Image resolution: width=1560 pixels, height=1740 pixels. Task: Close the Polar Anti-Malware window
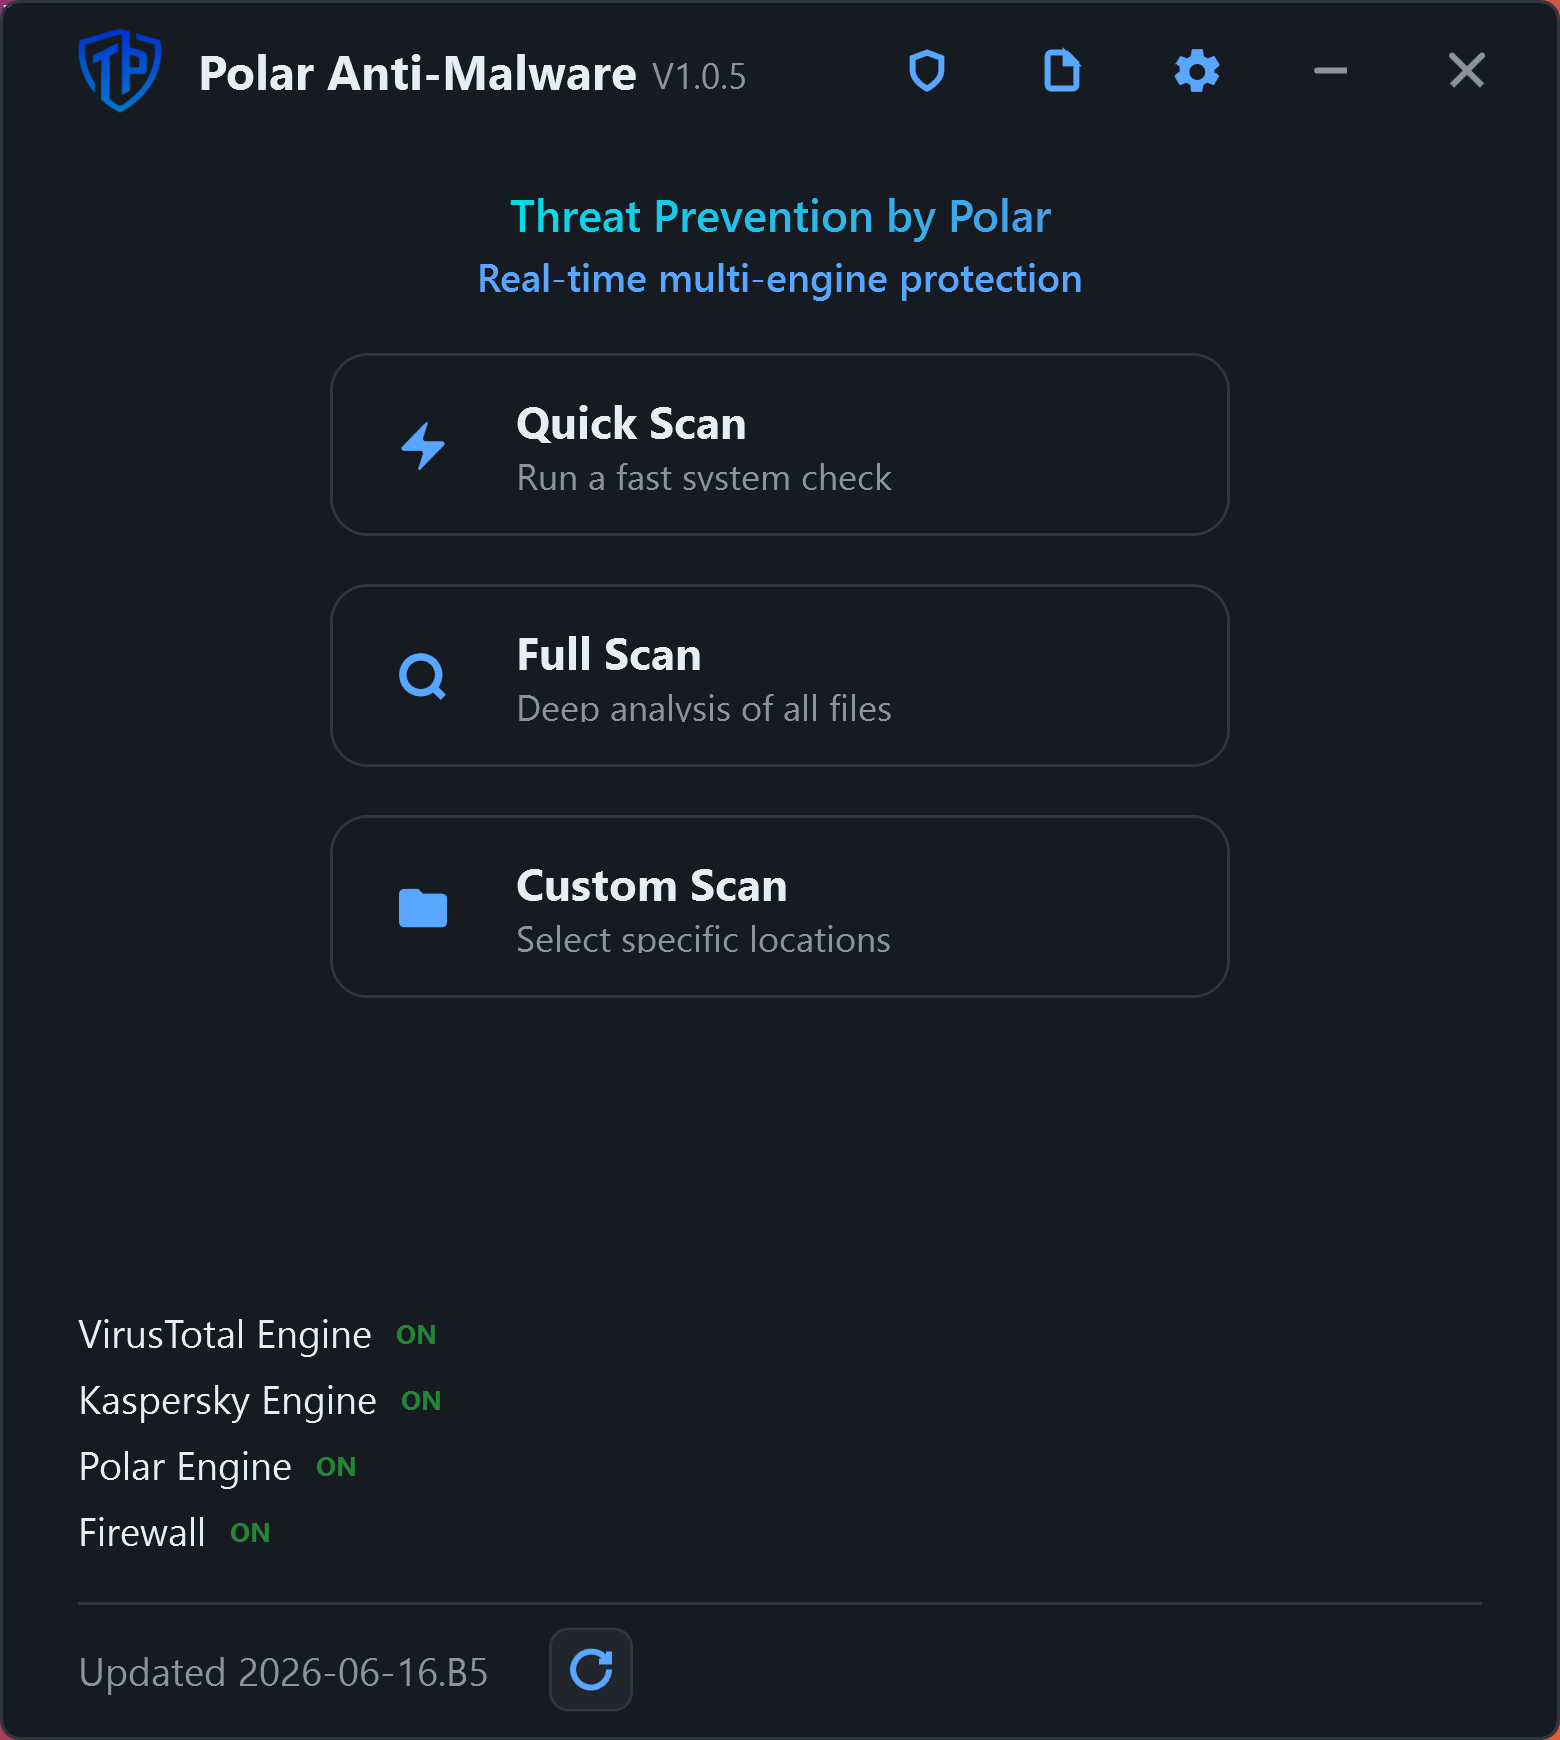point(1467,71)
